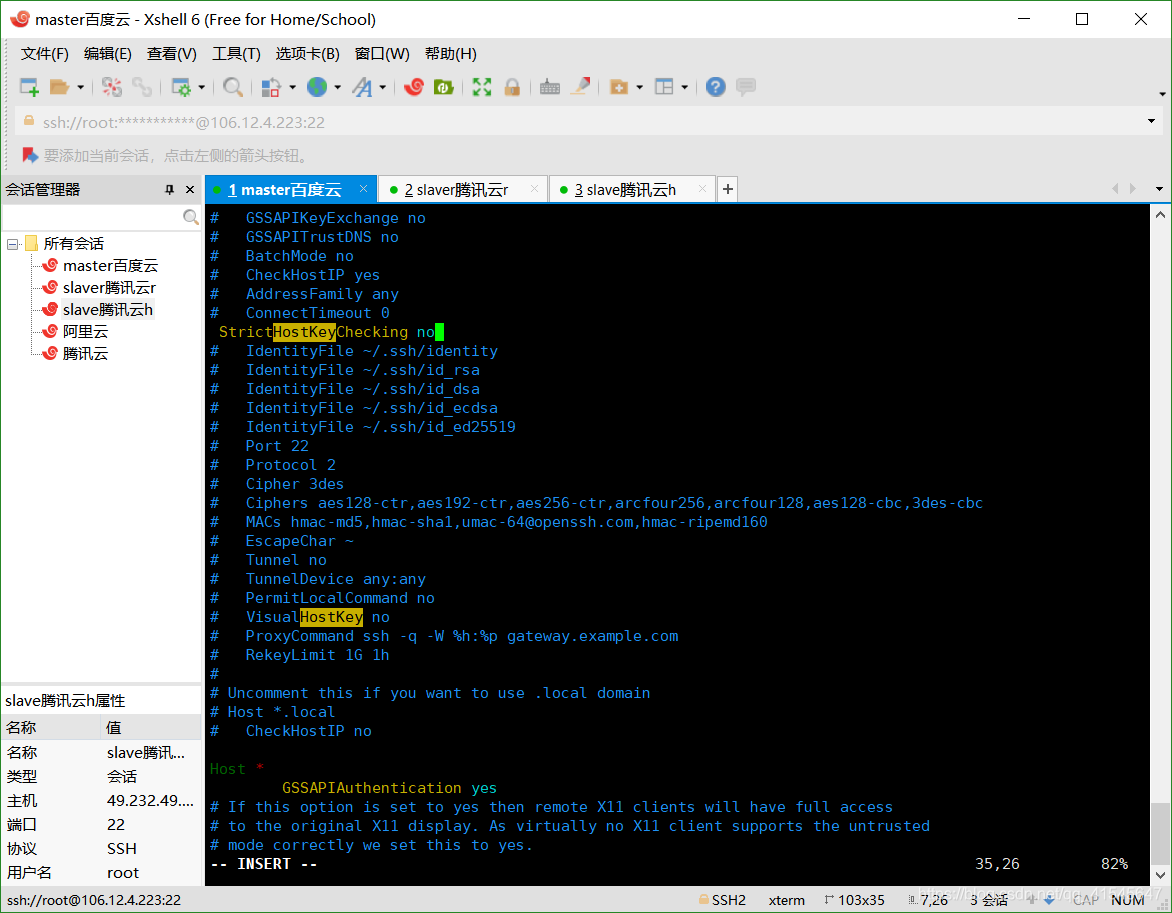Click the toolbar overflow arrow
This screenshot has width=1172, height=913.
coord(1162,94)
